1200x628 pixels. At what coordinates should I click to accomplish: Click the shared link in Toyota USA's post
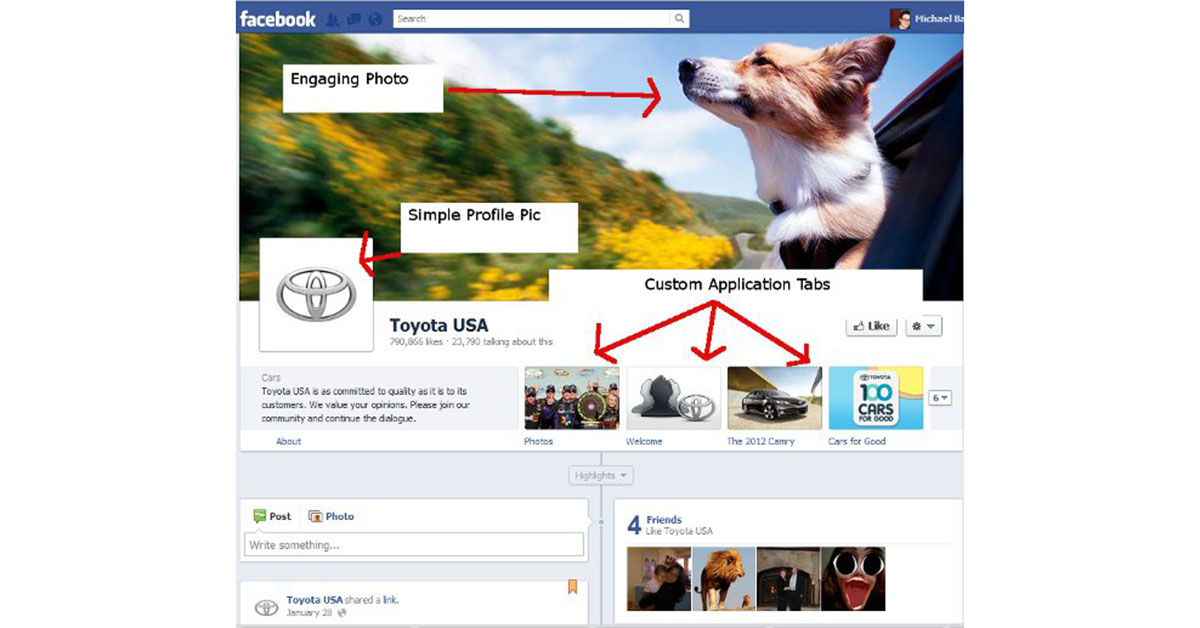[x=389, y=599]
